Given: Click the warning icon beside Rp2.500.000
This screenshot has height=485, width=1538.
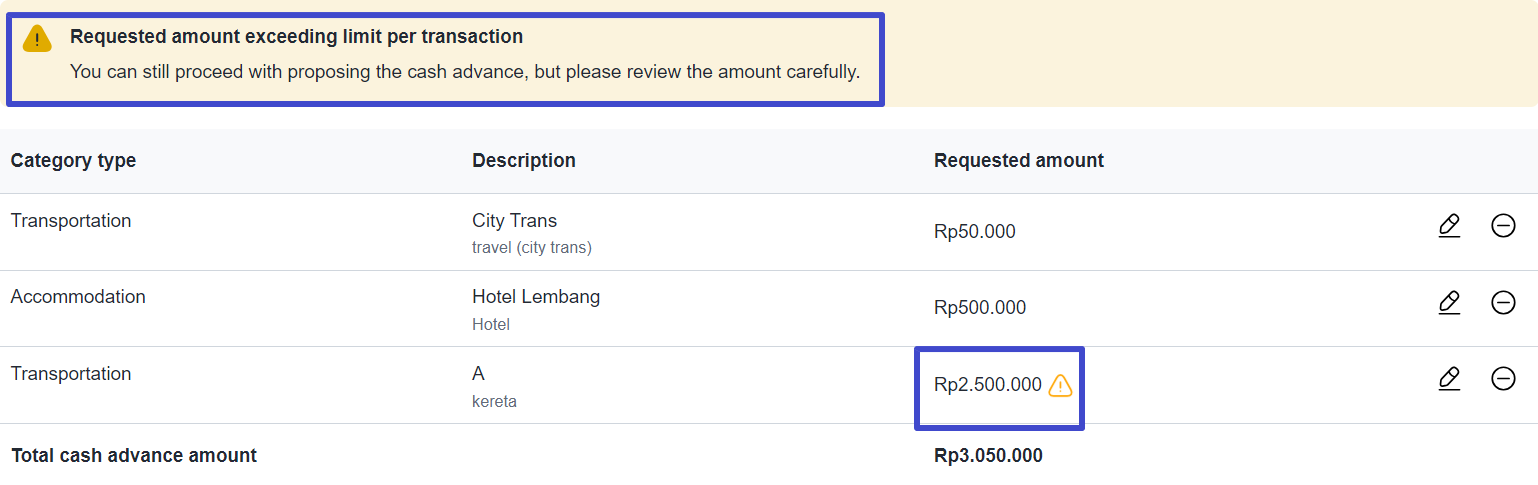Looking at the screenshot, I should 1060,385.
